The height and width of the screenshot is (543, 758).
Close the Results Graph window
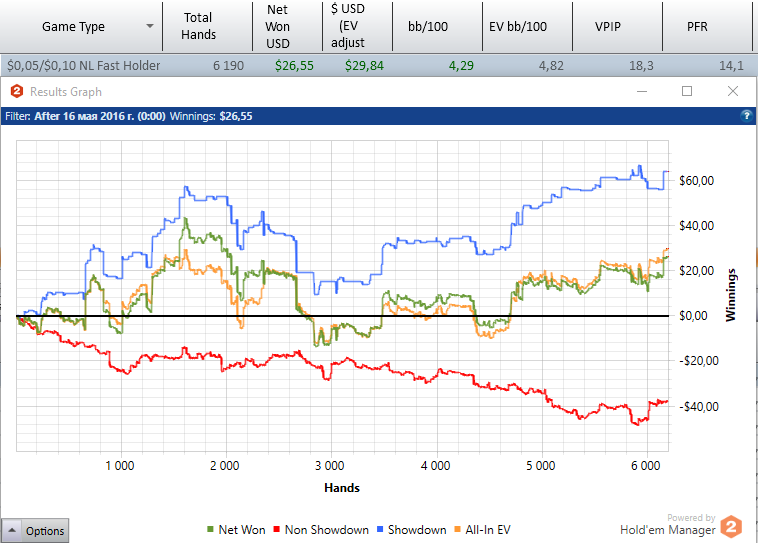[733, 91]
